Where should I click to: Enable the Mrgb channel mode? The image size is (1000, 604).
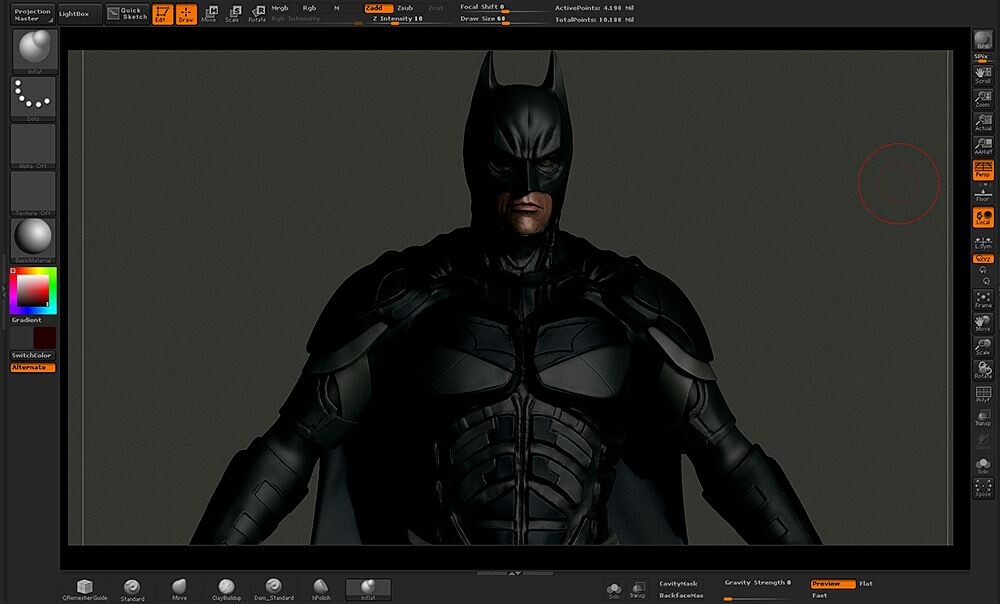tap(280, 8)
